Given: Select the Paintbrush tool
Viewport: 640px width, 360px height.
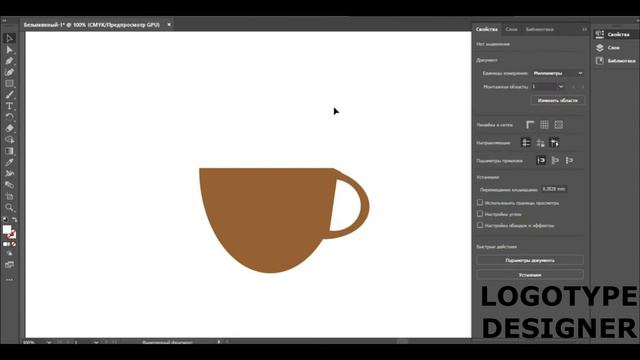Looking at the screenshot, I should [x=9, y=95].
